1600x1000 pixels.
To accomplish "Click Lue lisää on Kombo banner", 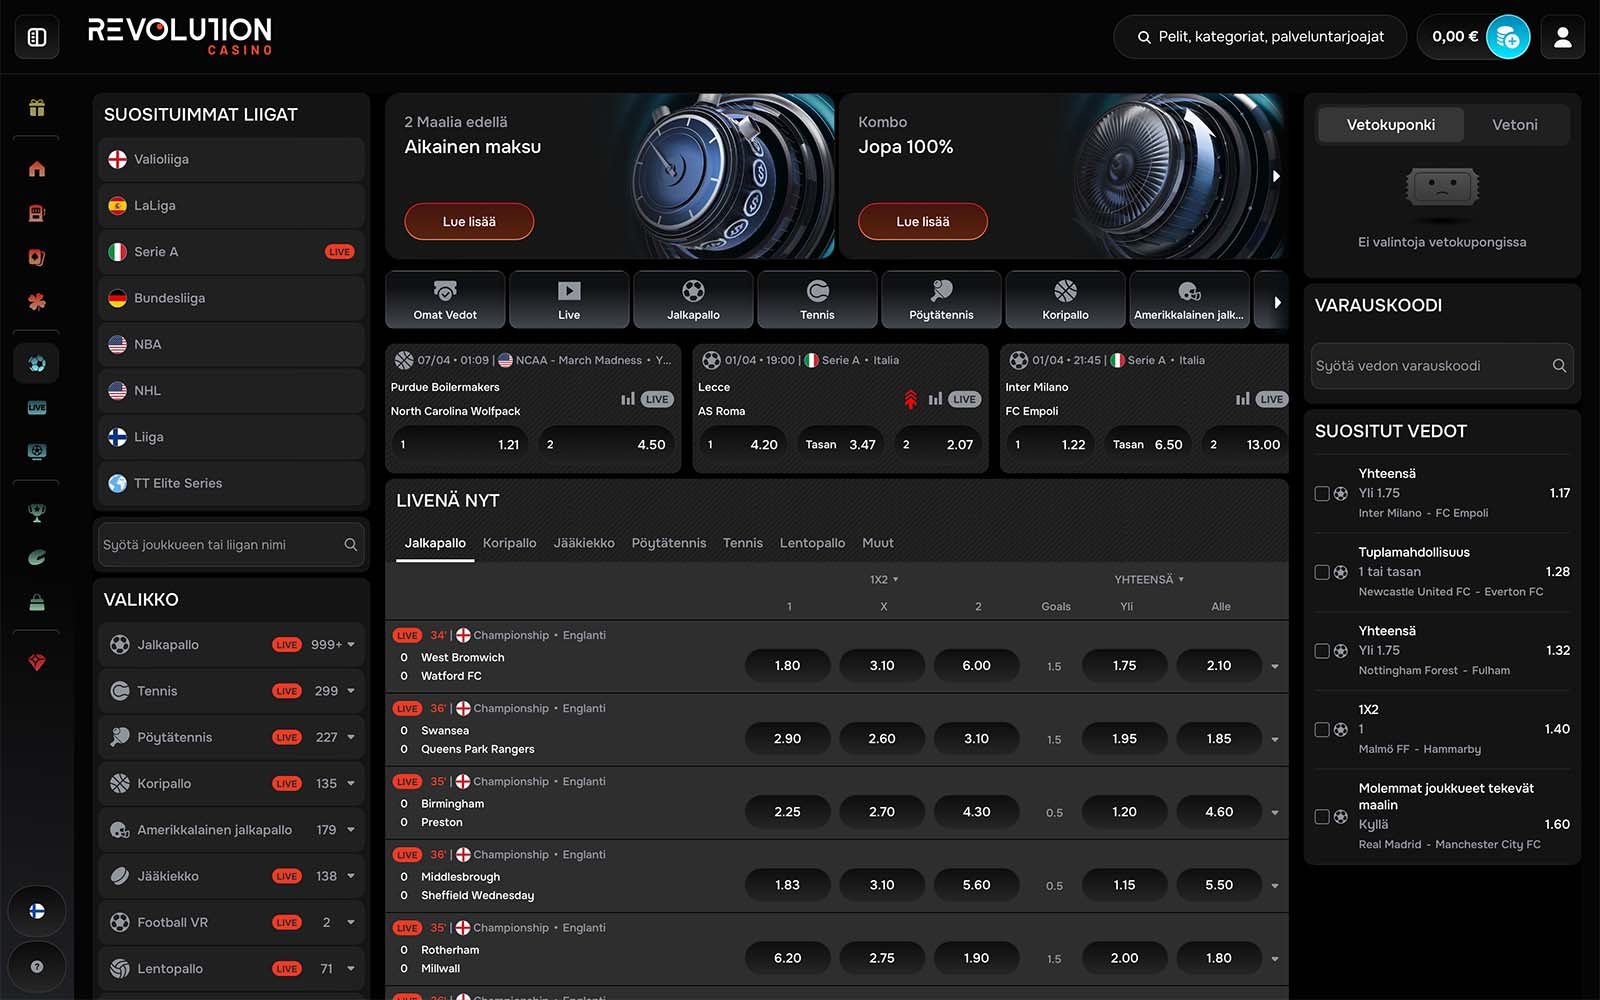I will point(922,222).
